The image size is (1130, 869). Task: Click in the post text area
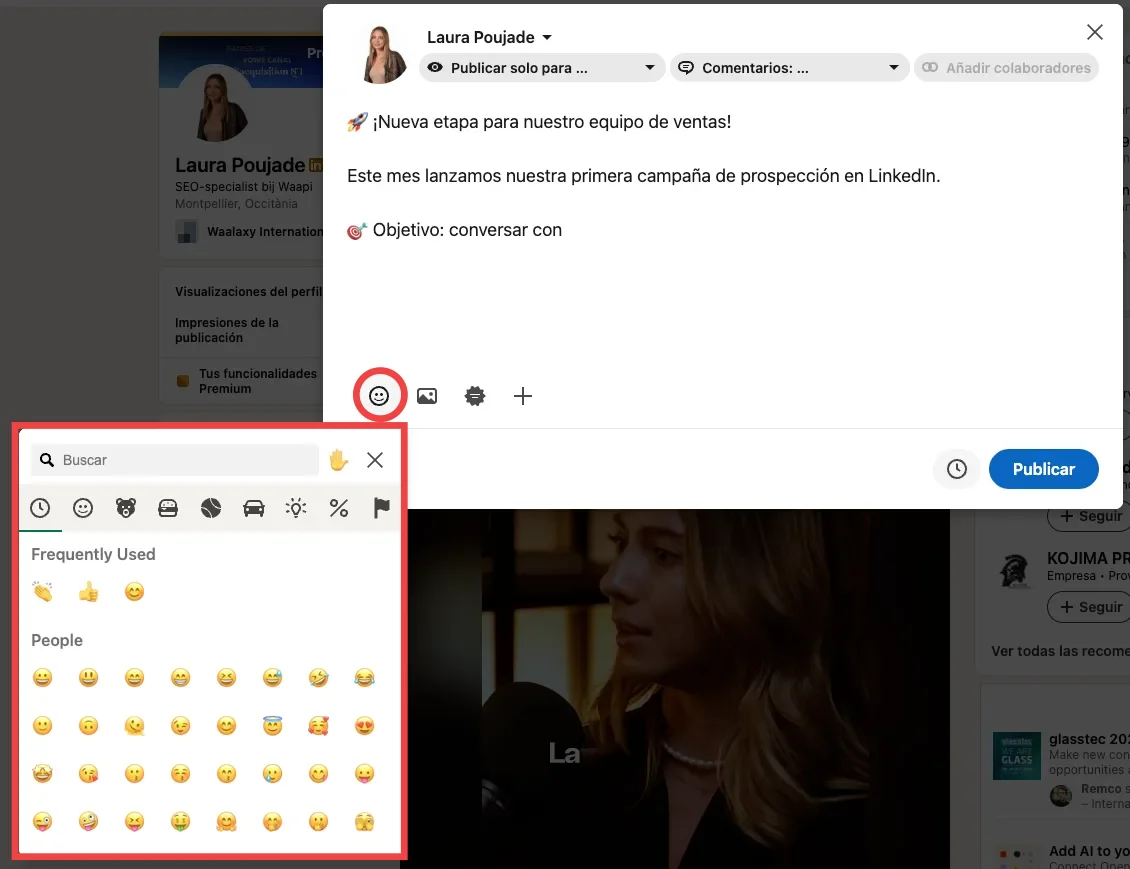[x=721, y=231]
